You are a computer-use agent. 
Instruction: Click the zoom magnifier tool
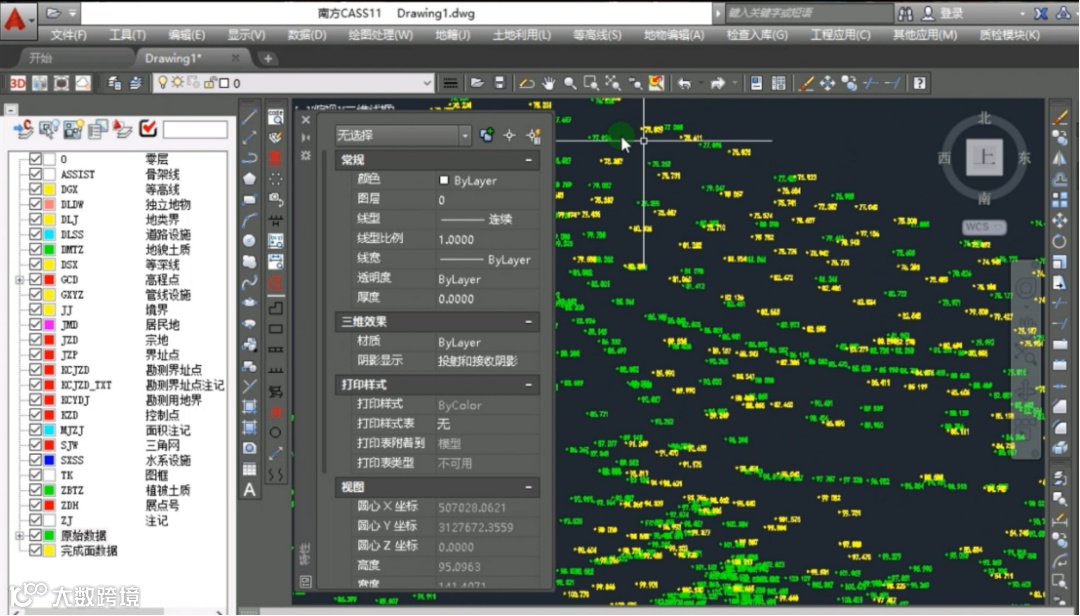click(570, 83)
